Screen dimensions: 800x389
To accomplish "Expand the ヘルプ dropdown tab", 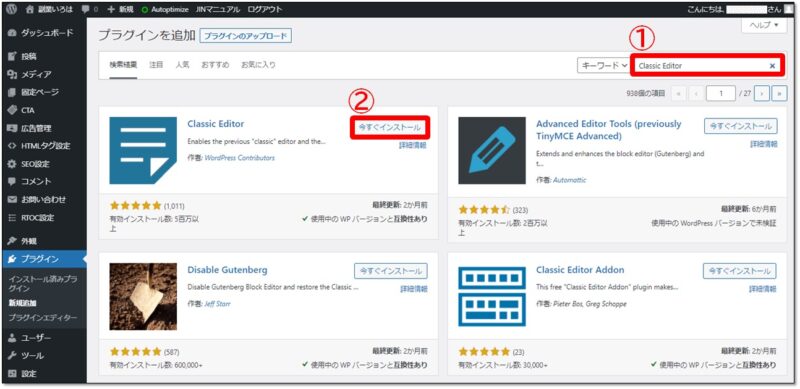I will (x=764, y=25).
